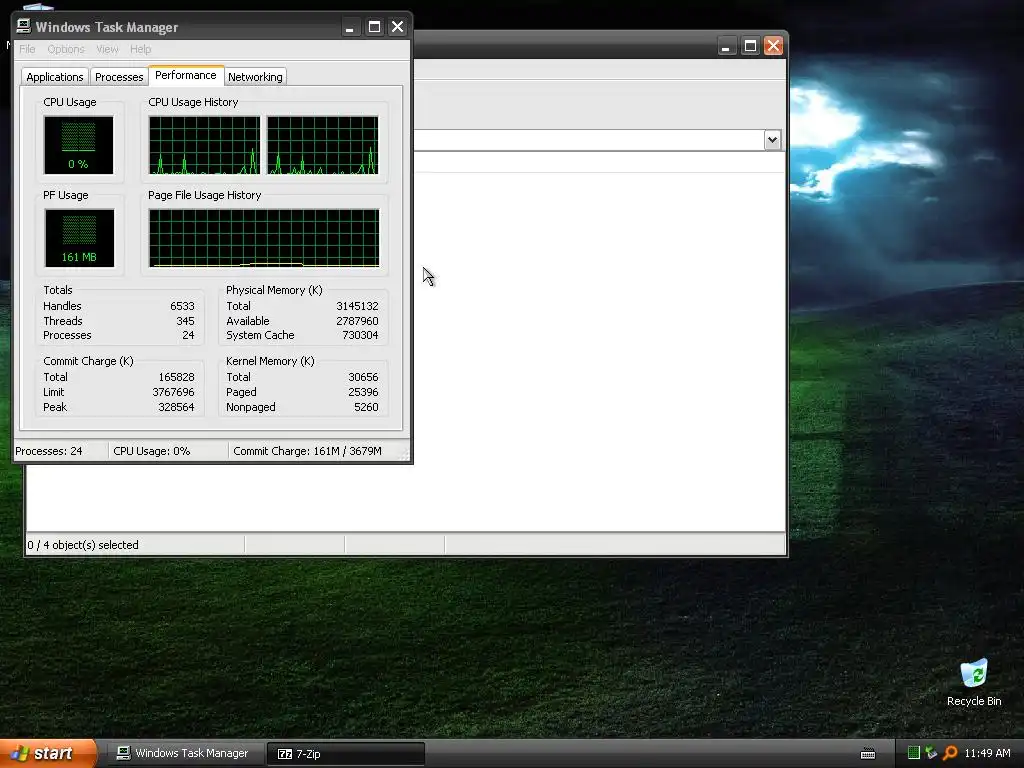Click the Task Manager title bar icon
The height and width of the screenshot is (768, 1024).
24,26
